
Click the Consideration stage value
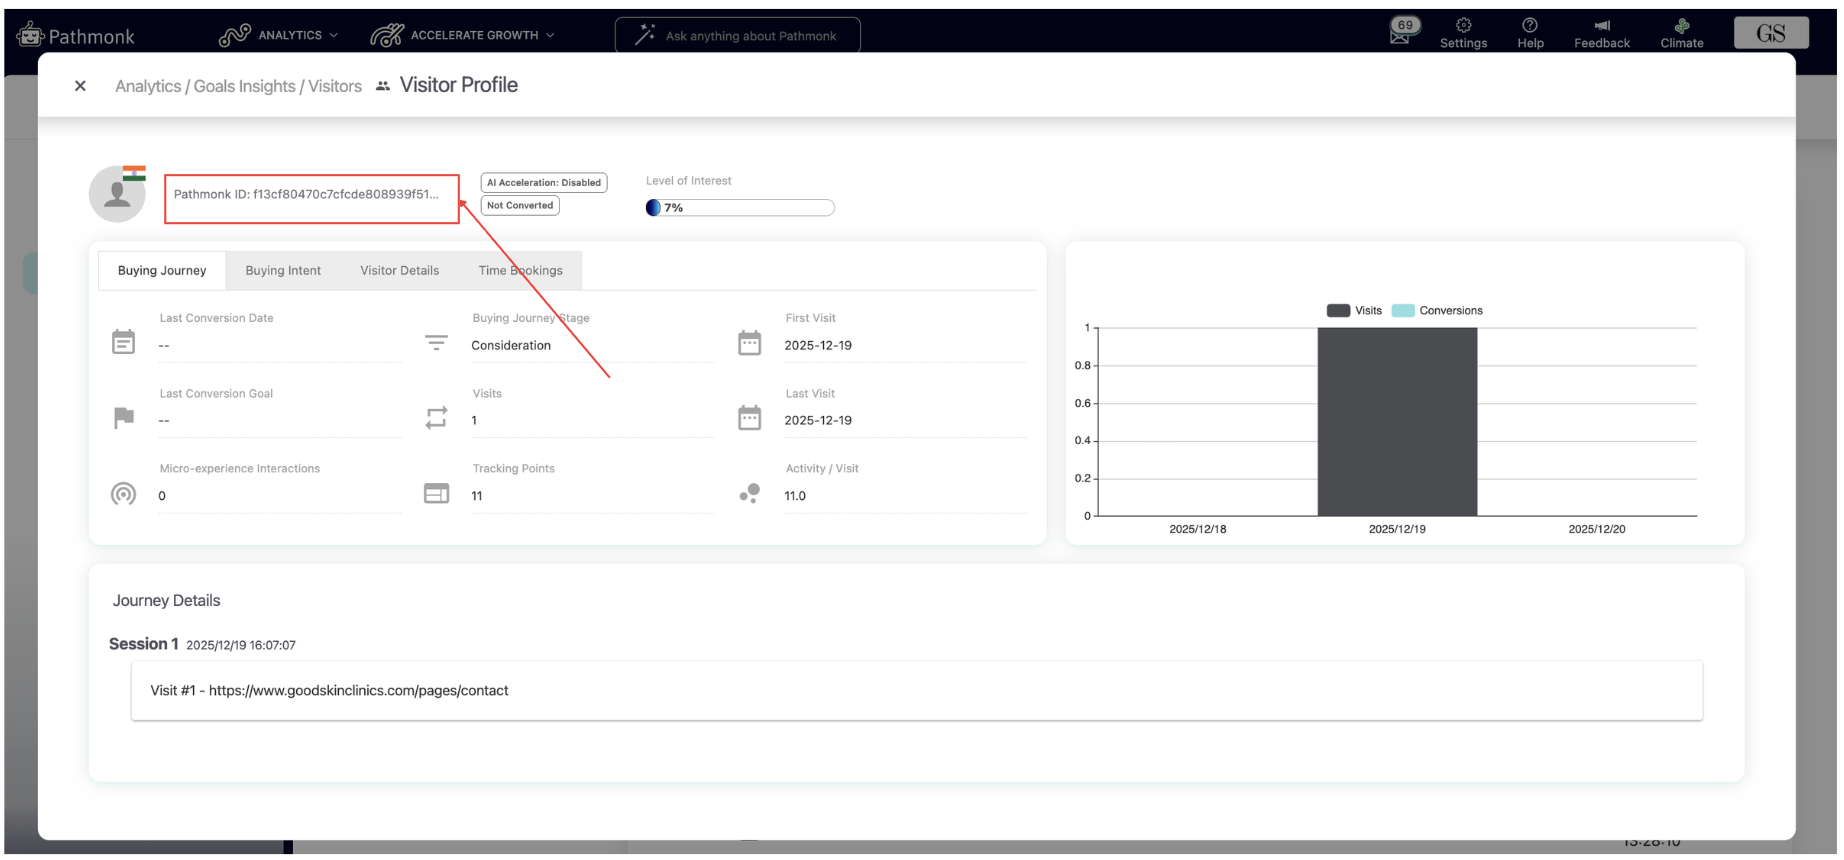[511, 345]
